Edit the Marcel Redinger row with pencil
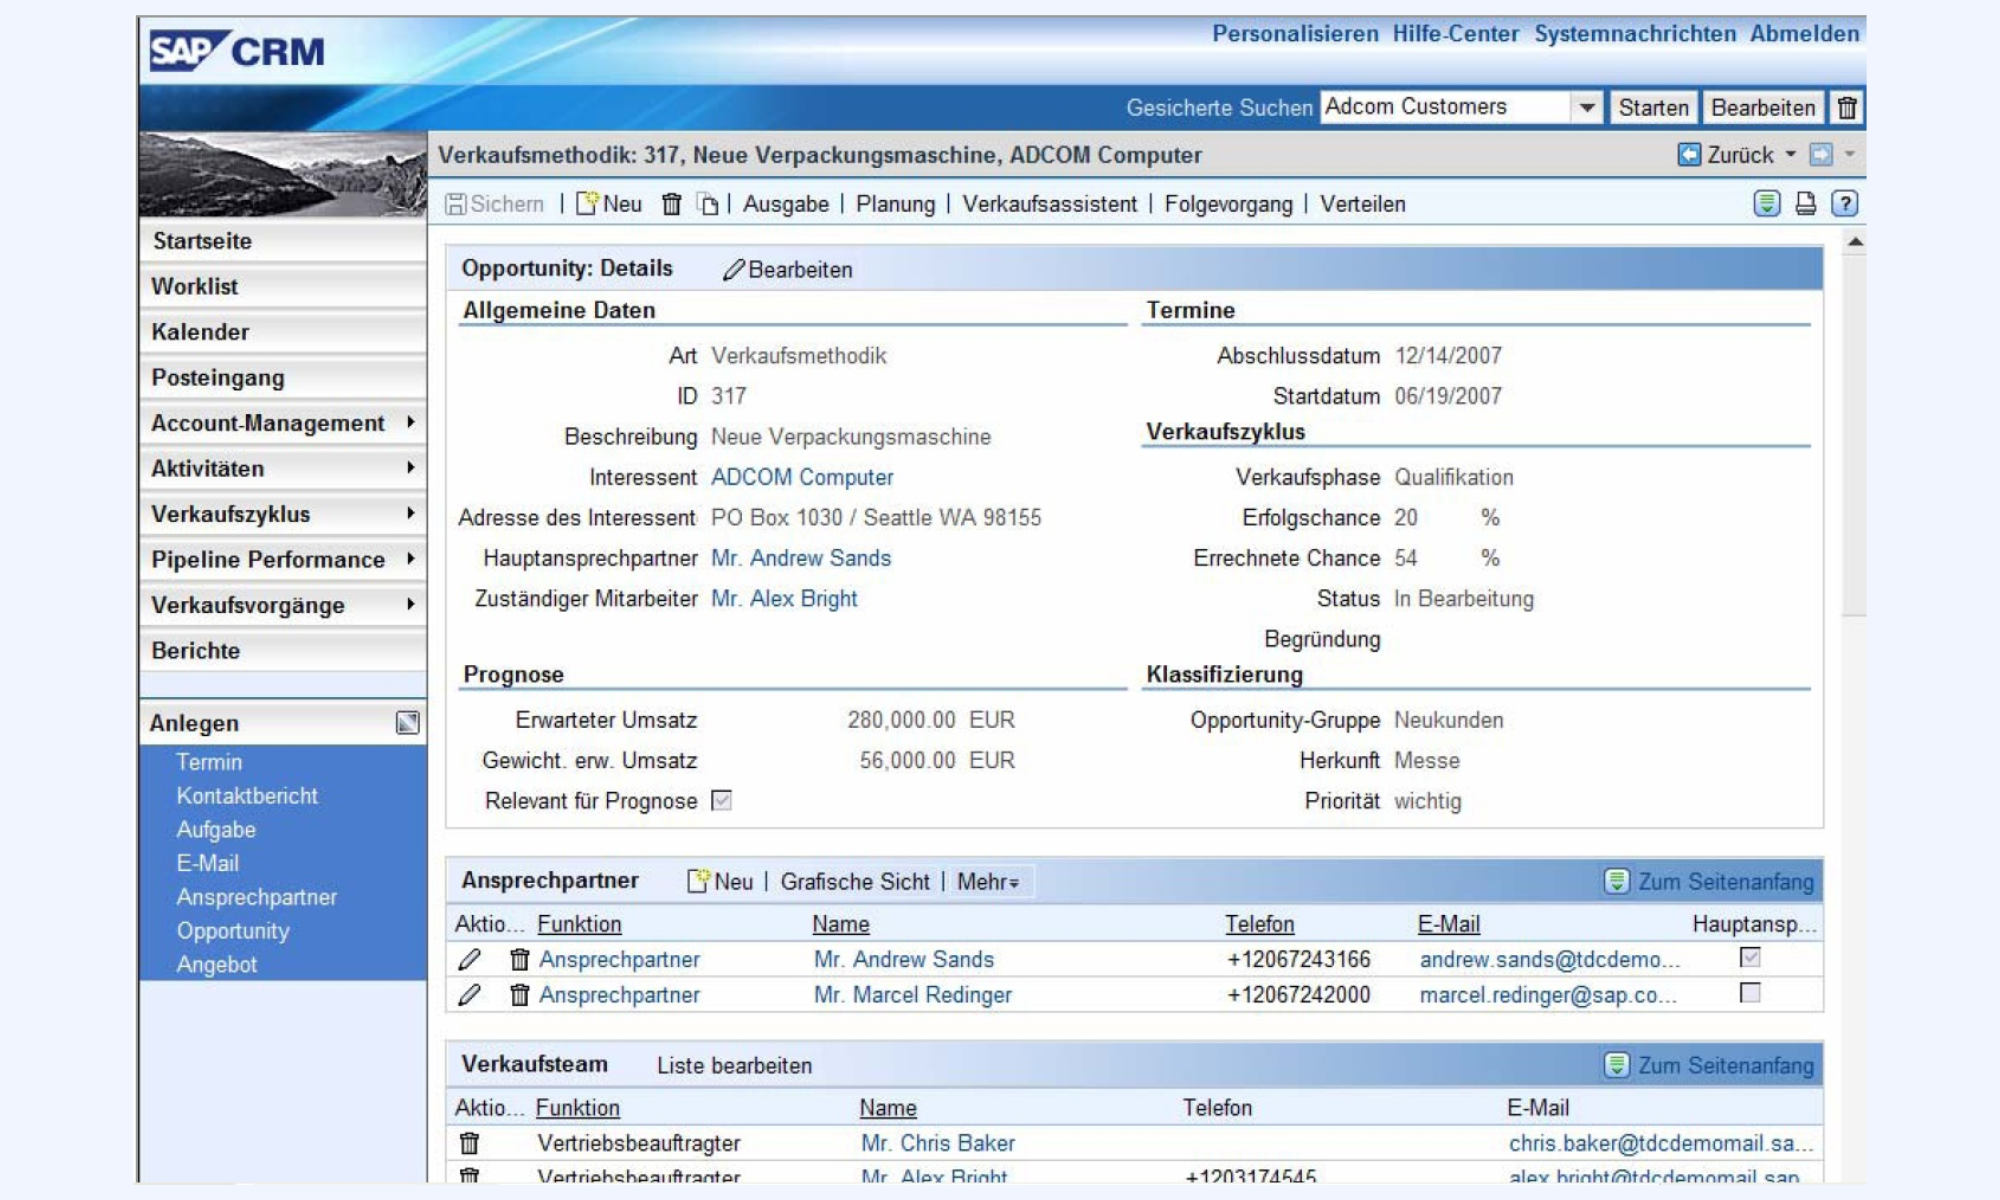The width and height of the screenshot is (2000, 1200). coord(469,995)
